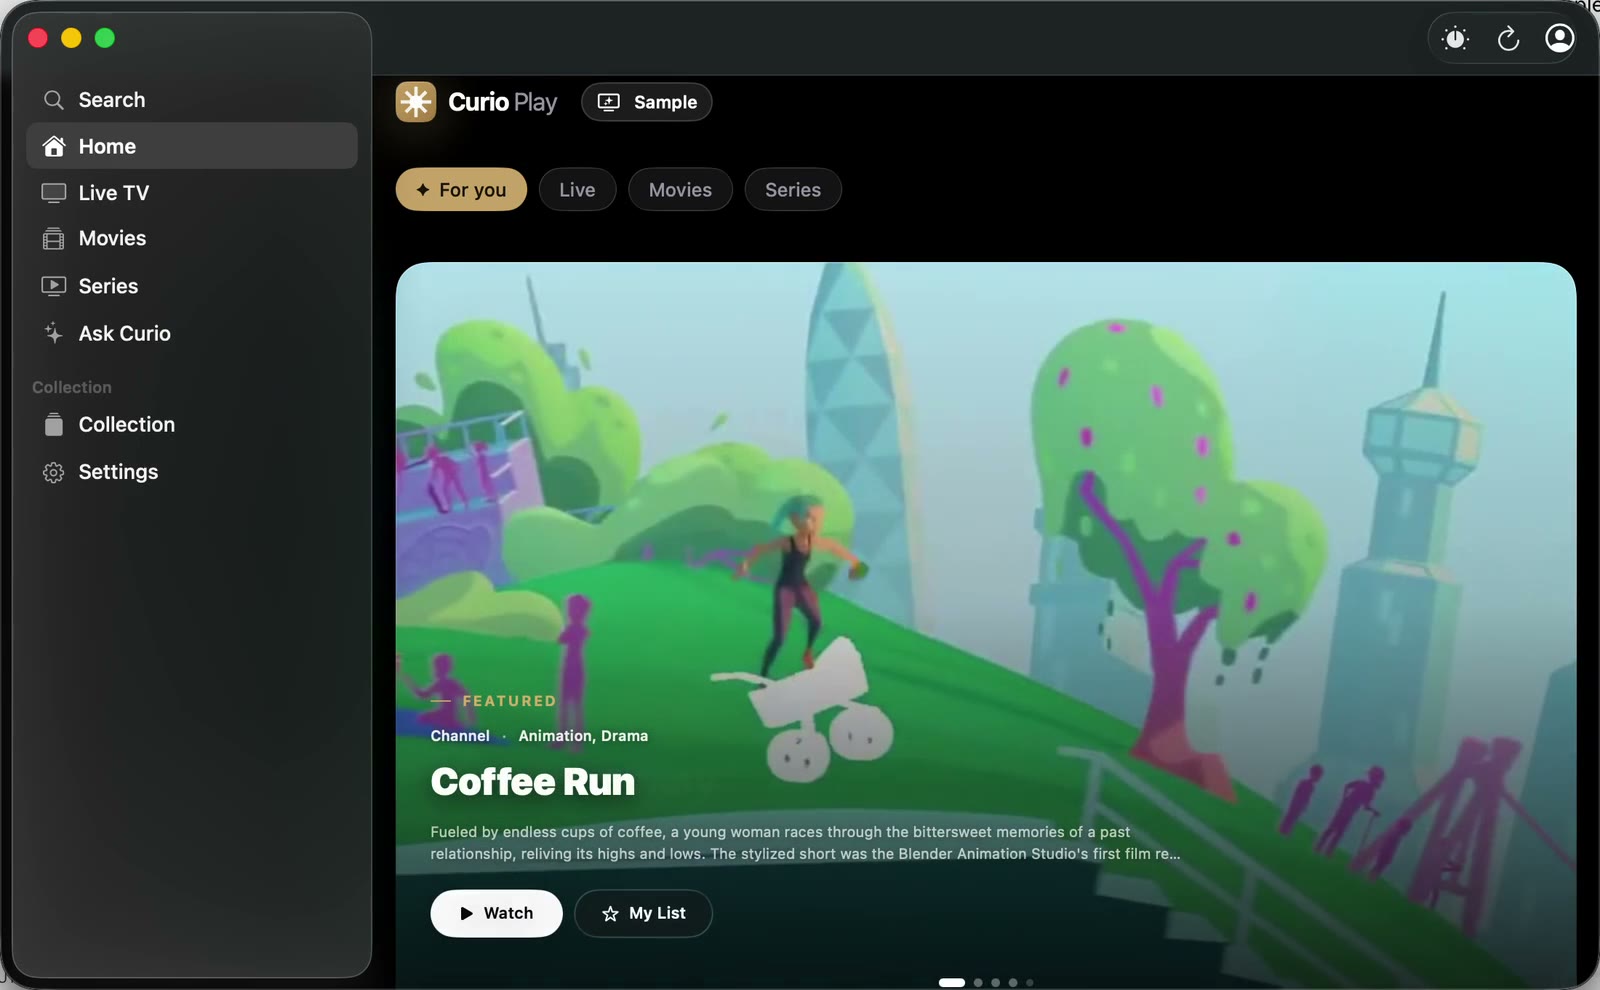Click the yellow minimize window button
The width and height of the screenshot is (1600, 990).
click(x=71, y=38)
